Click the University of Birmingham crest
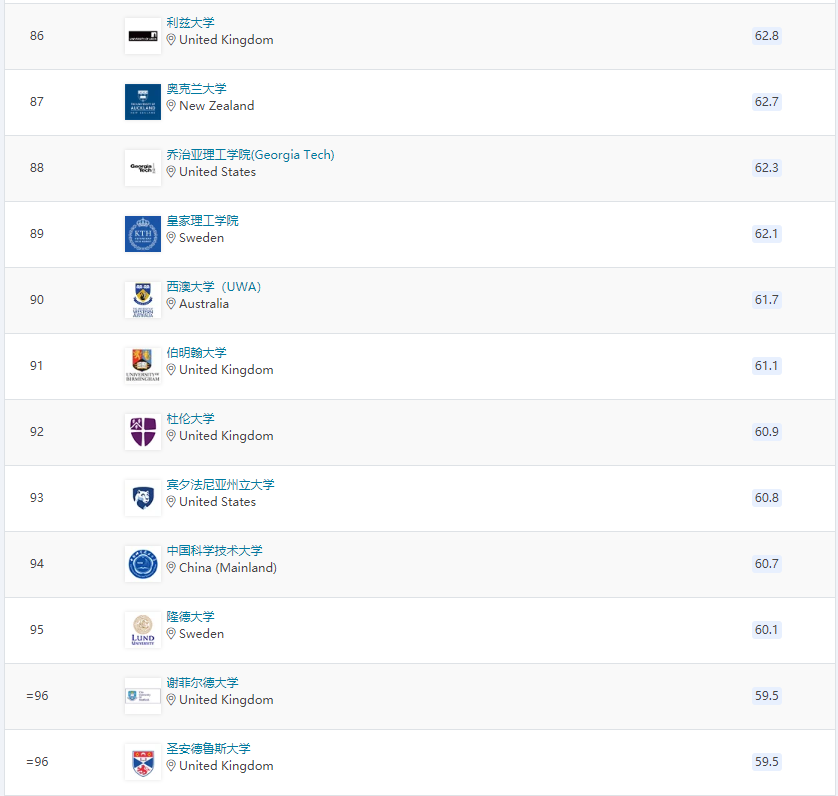This screenshot has height=796, width=838. click(143, 366)
